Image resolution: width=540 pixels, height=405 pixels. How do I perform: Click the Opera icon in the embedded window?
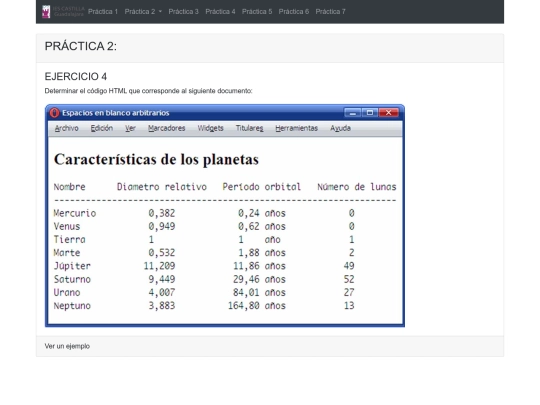54,113
